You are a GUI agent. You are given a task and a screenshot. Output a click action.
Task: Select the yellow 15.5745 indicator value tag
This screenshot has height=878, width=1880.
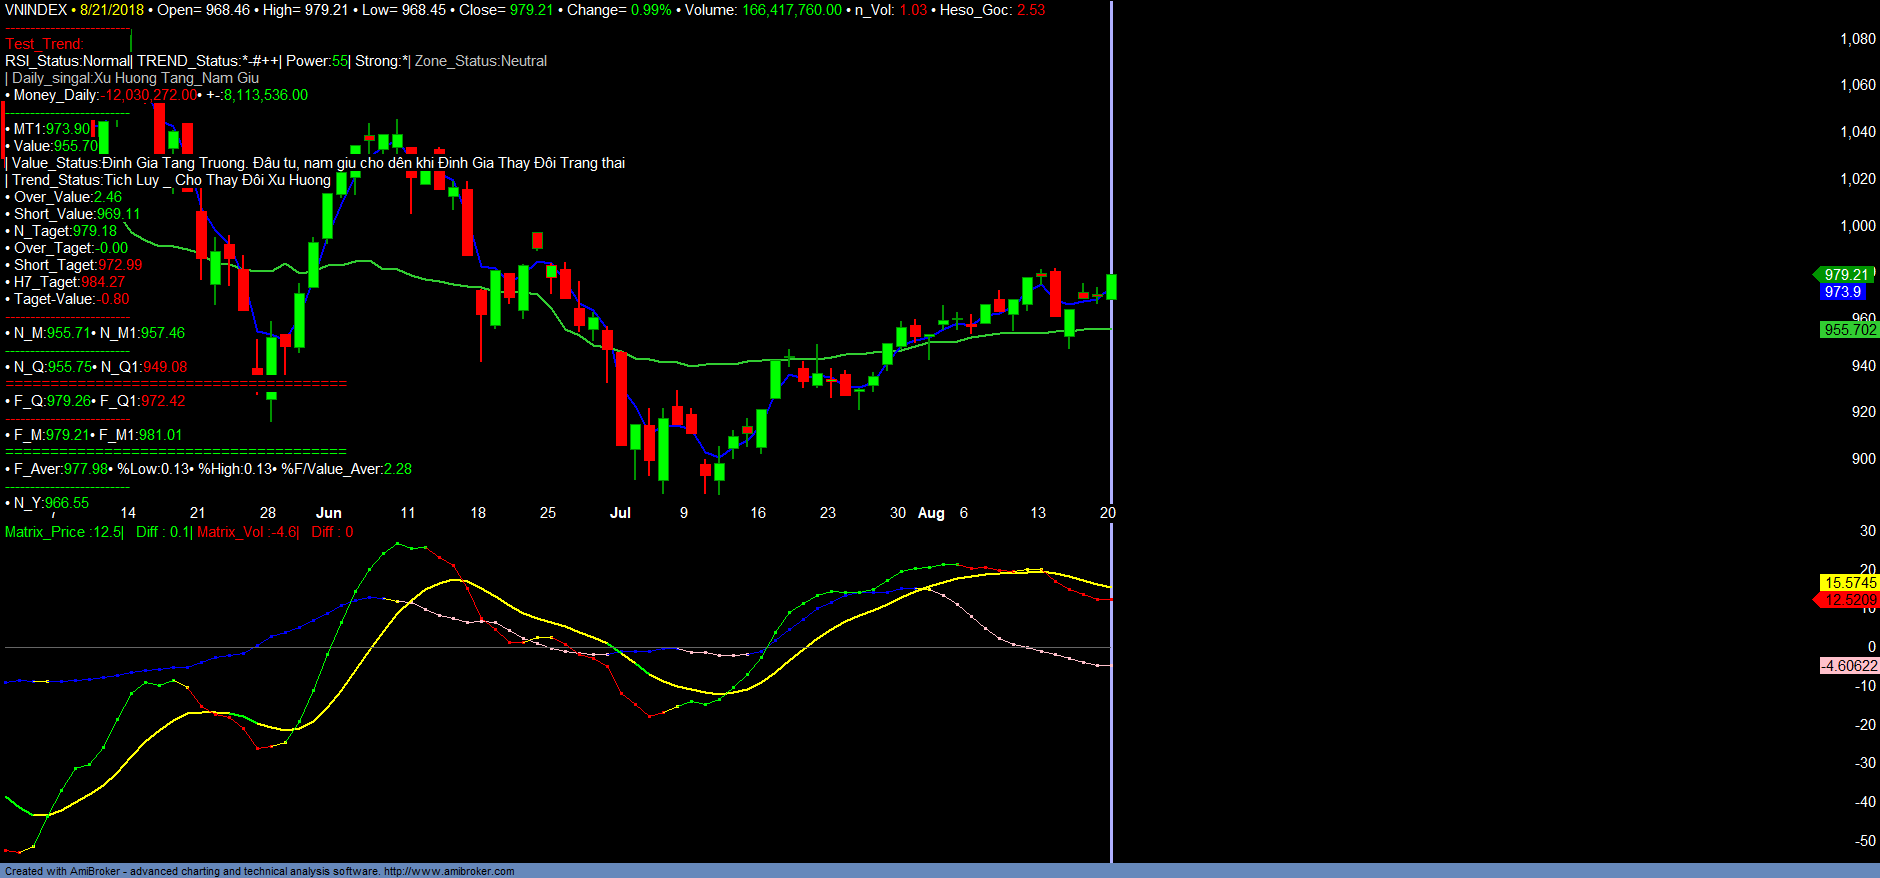tap(1849, 583)
